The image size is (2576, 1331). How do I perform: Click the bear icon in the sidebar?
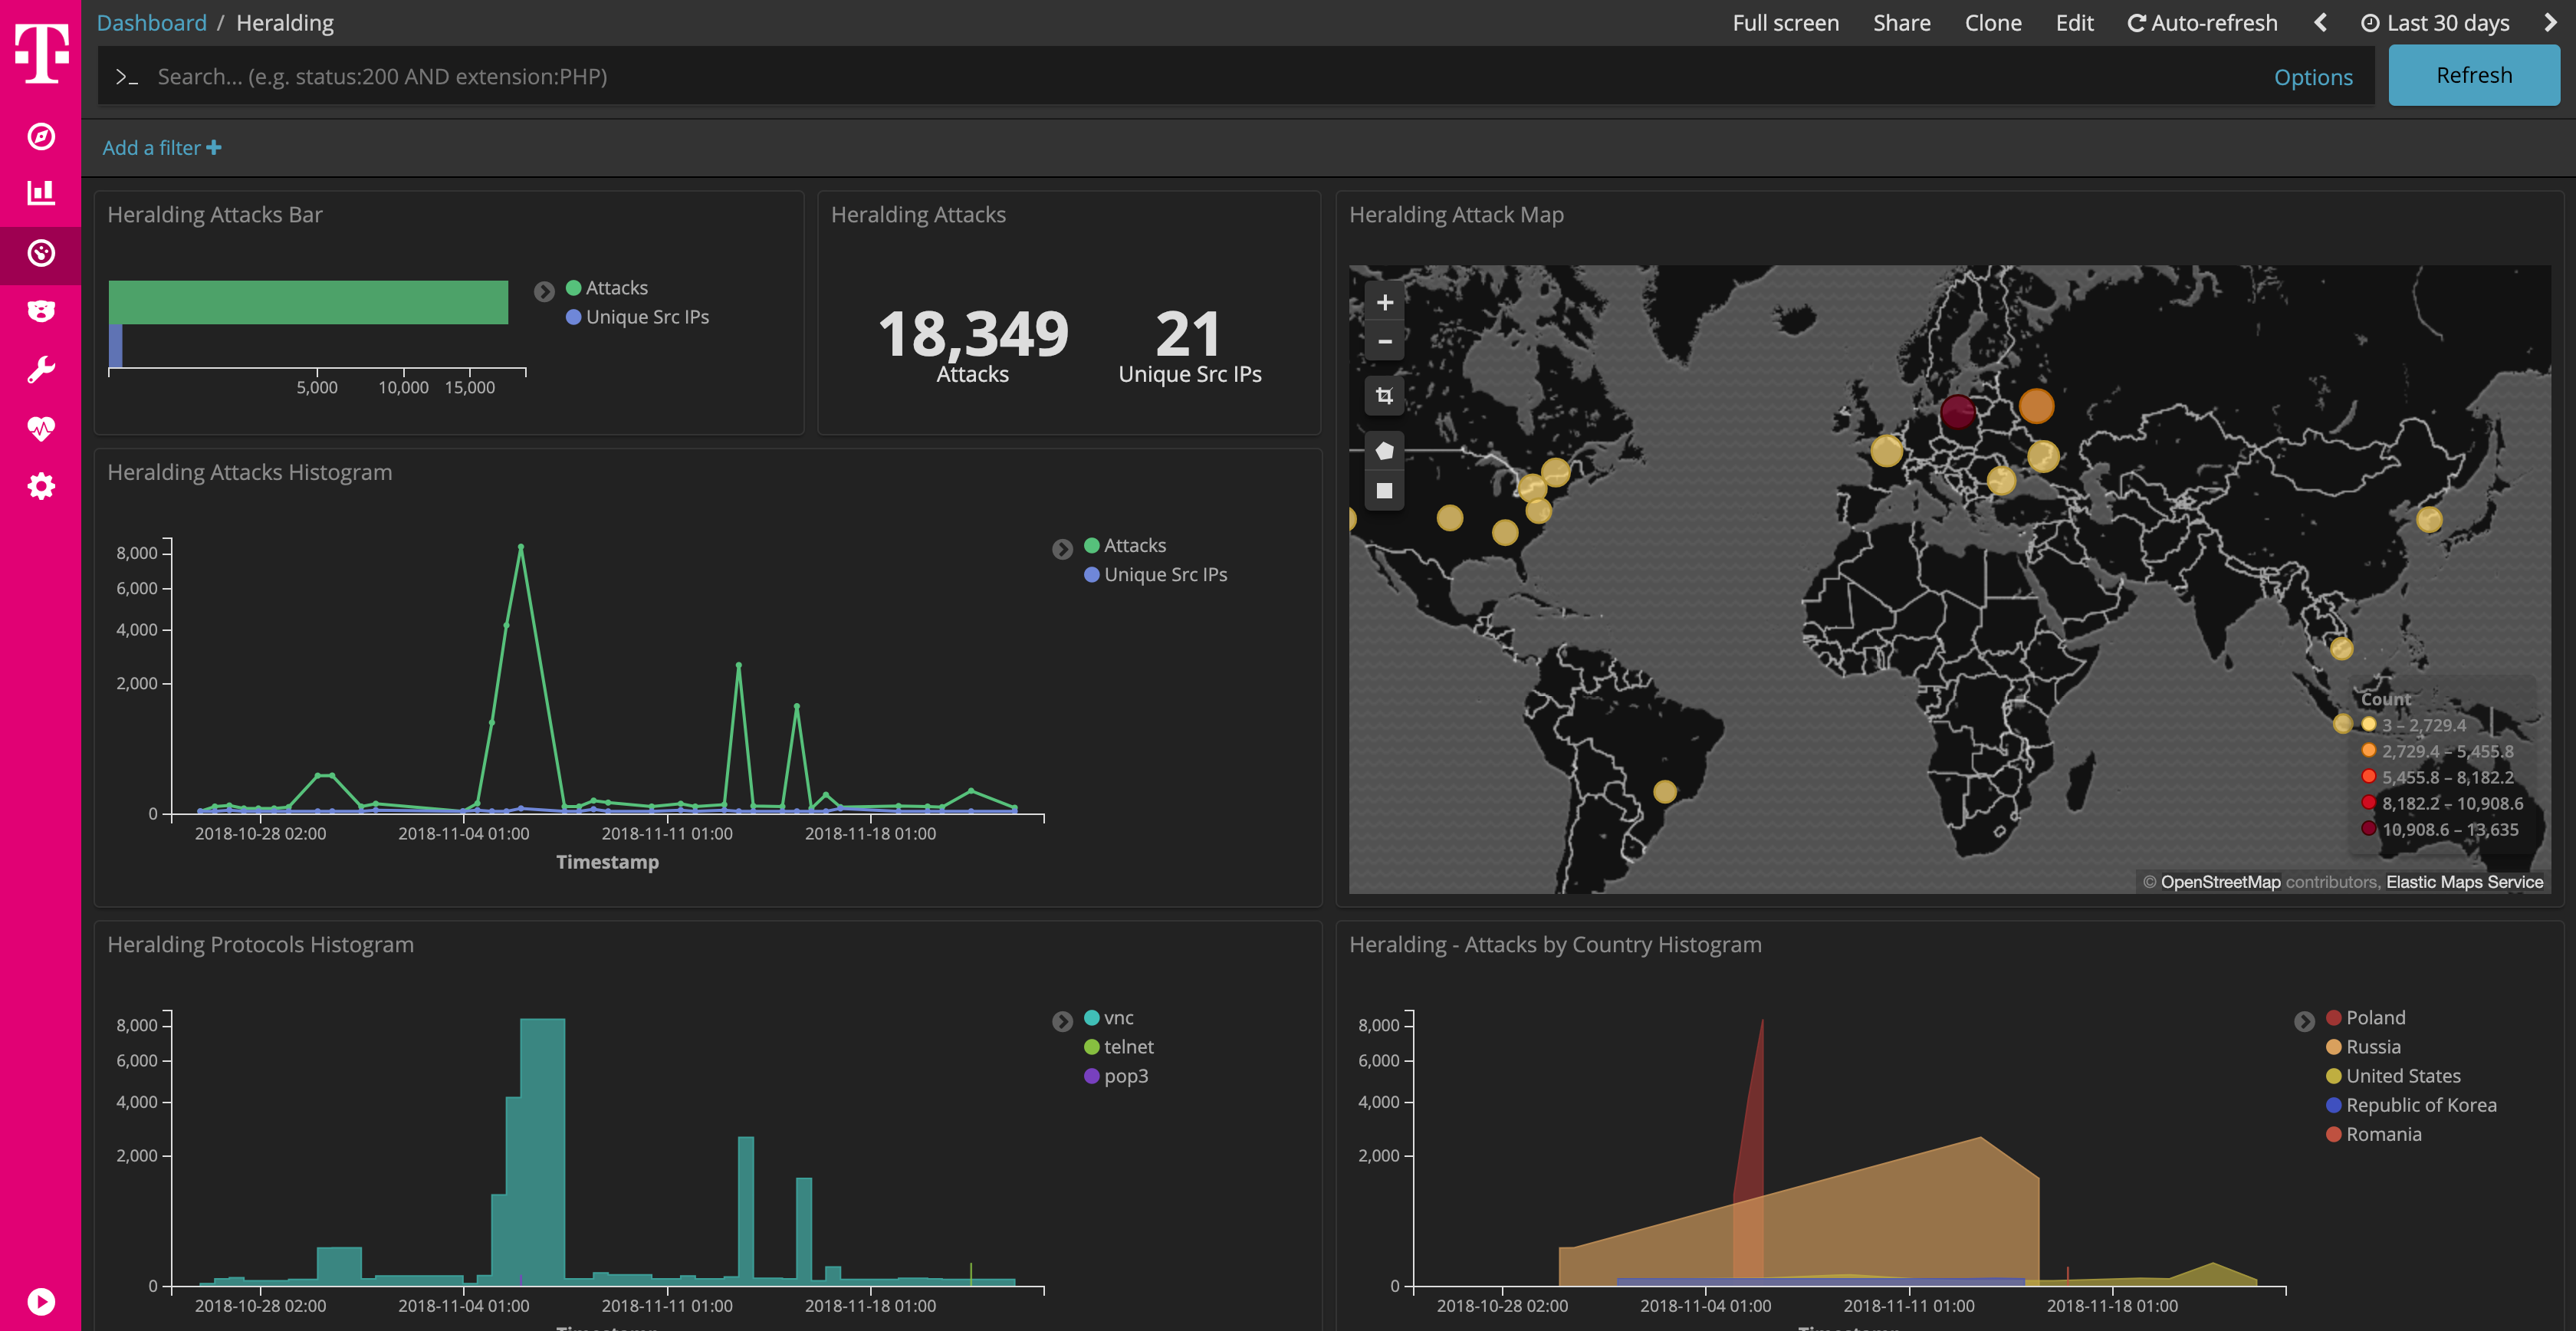point(41,311)
